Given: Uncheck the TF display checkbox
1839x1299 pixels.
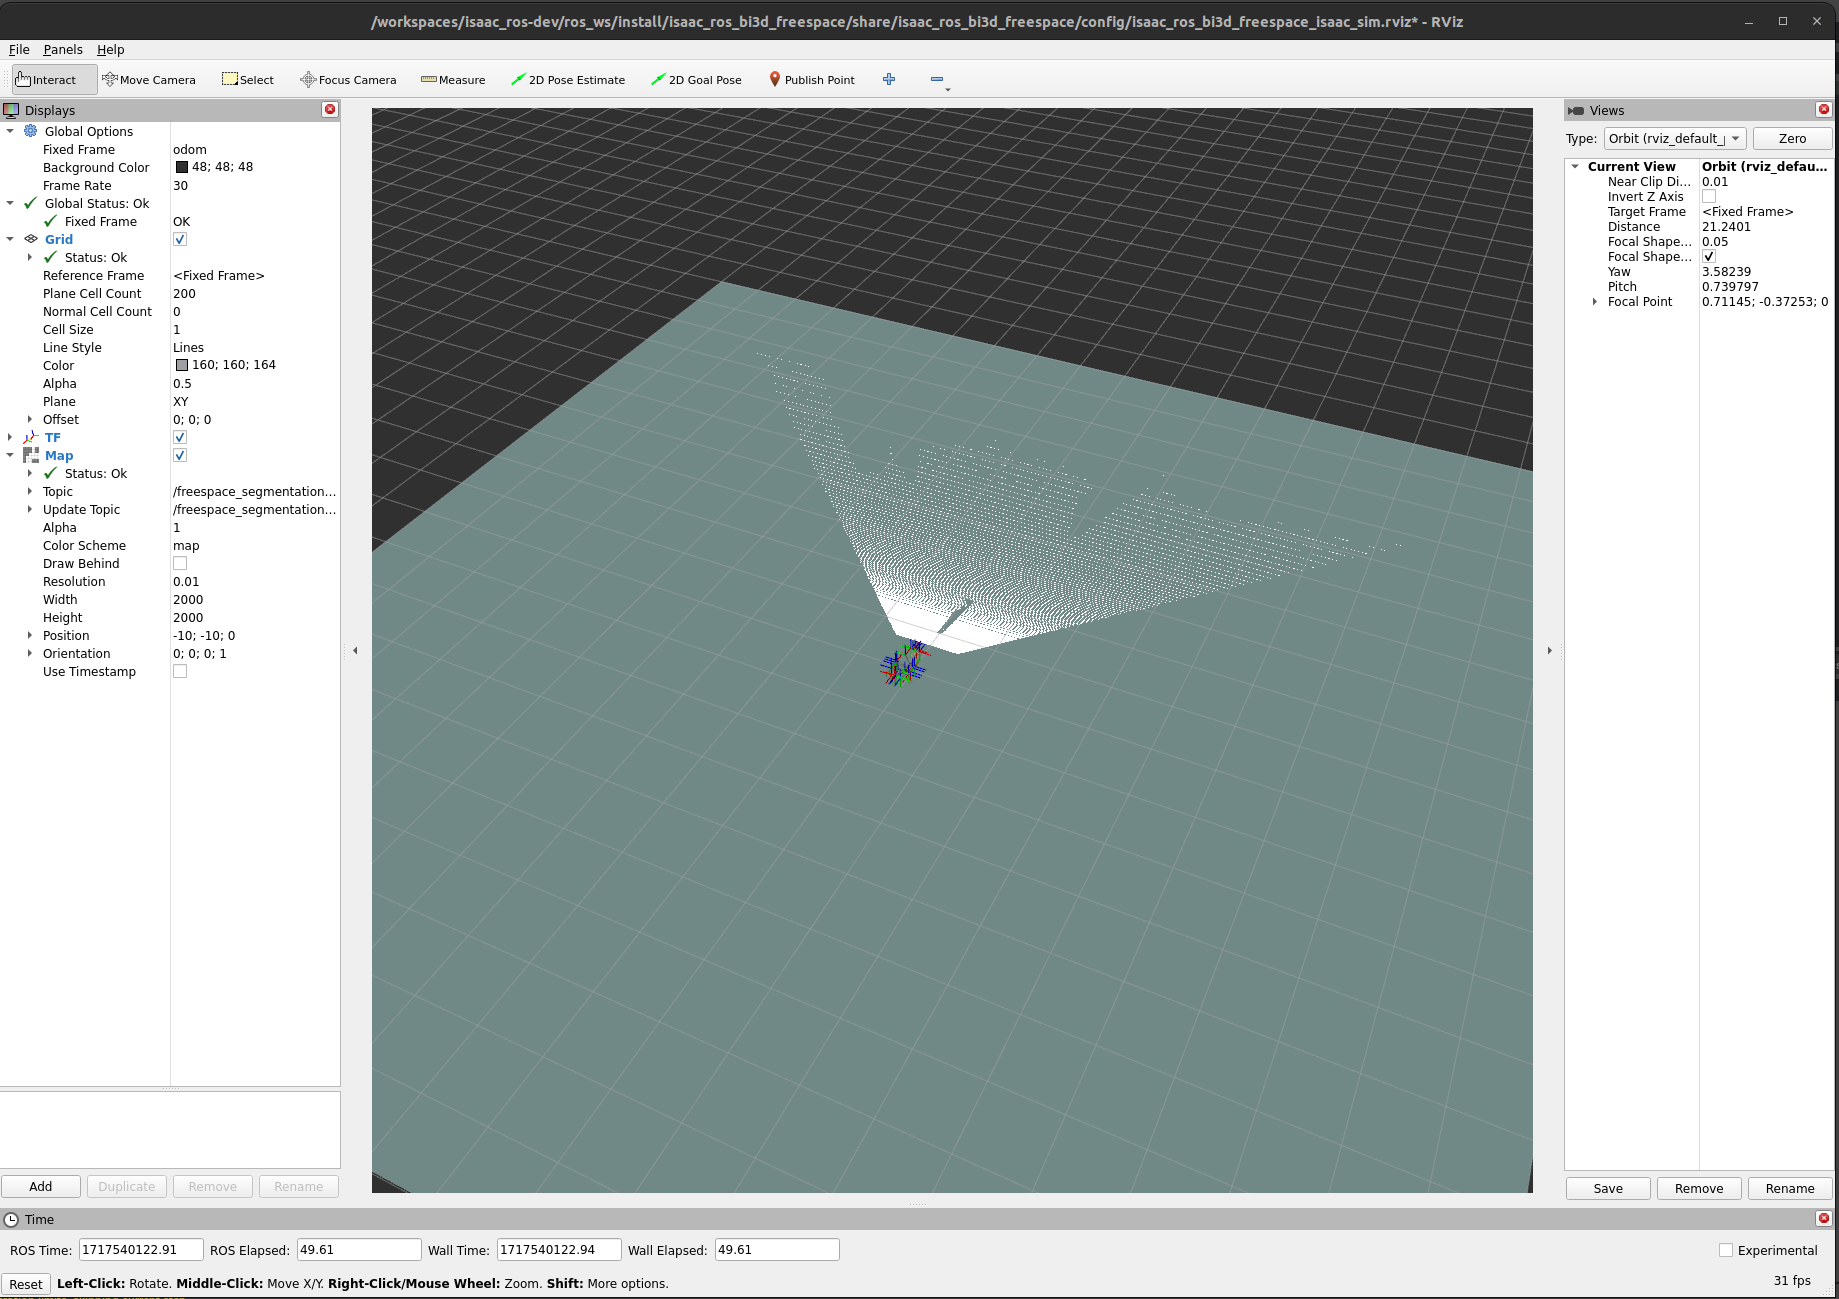Looking at the screenshot, I should pos(180,438).
